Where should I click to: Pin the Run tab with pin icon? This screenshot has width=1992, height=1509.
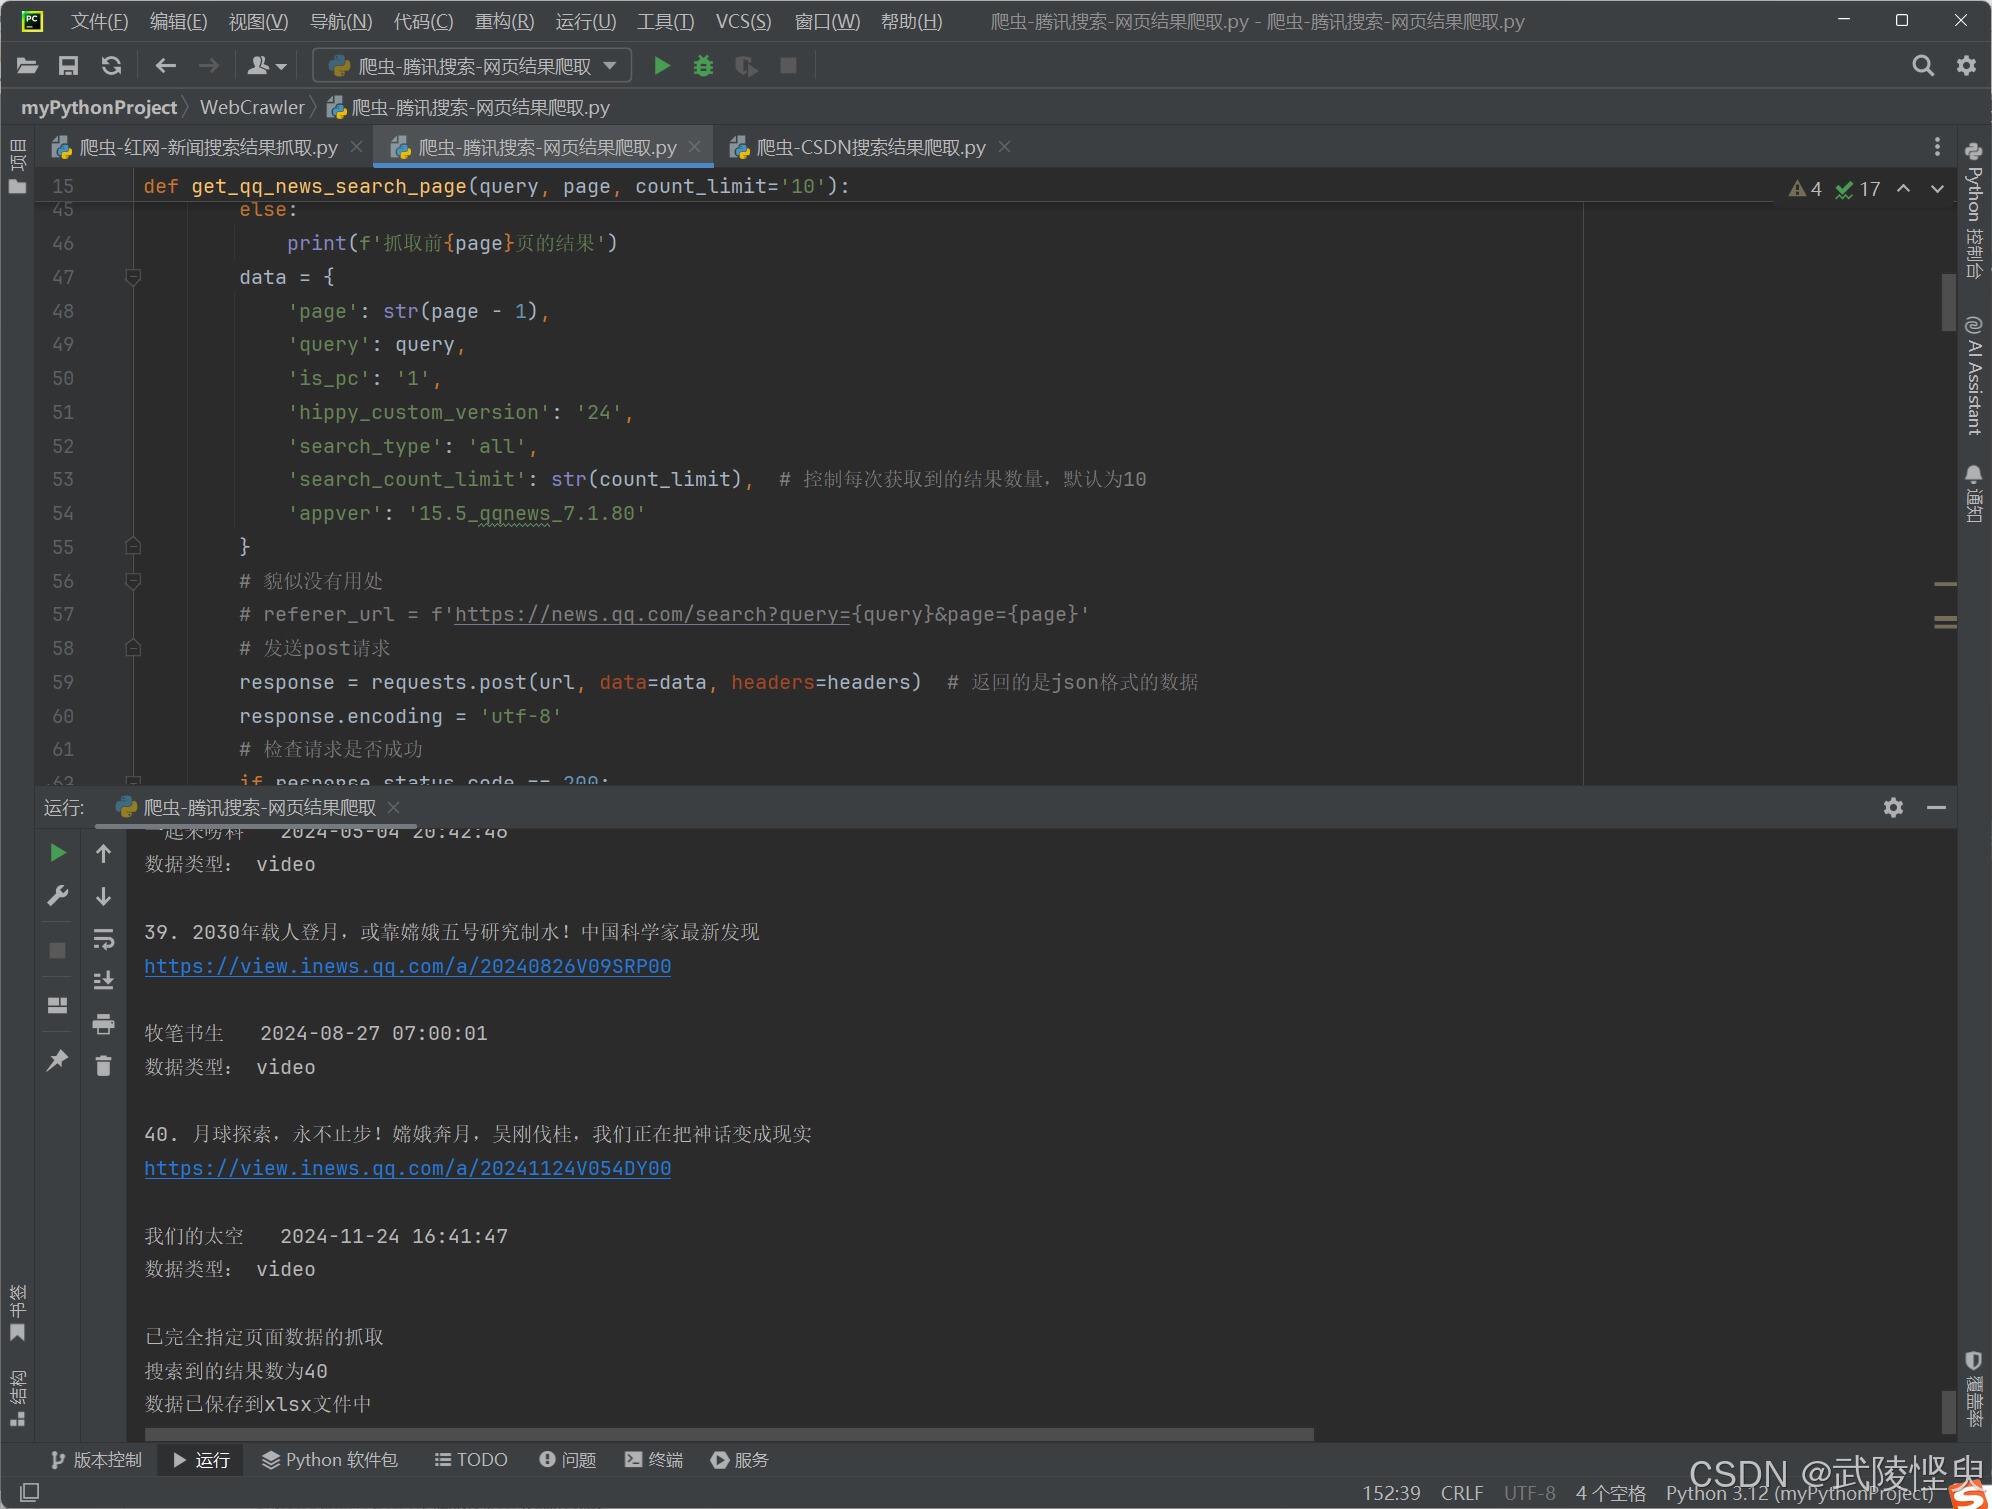58,1060
